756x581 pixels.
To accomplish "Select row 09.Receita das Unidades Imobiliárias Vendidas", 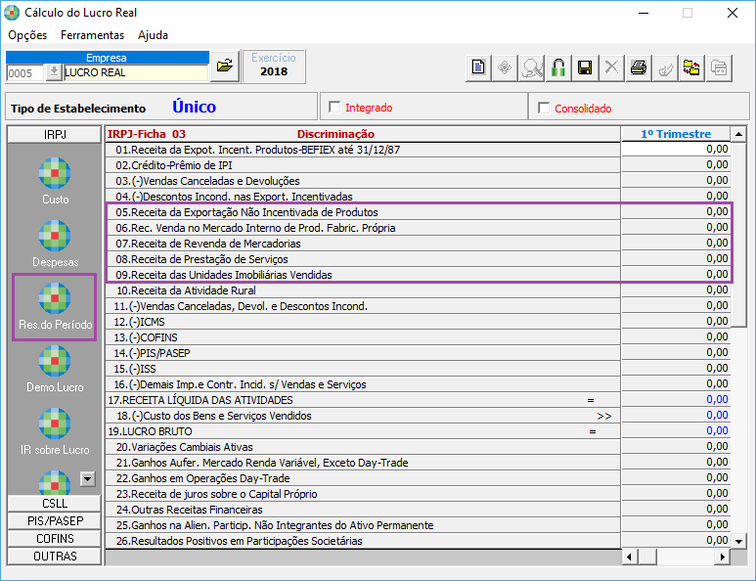I will coord(363,275).
